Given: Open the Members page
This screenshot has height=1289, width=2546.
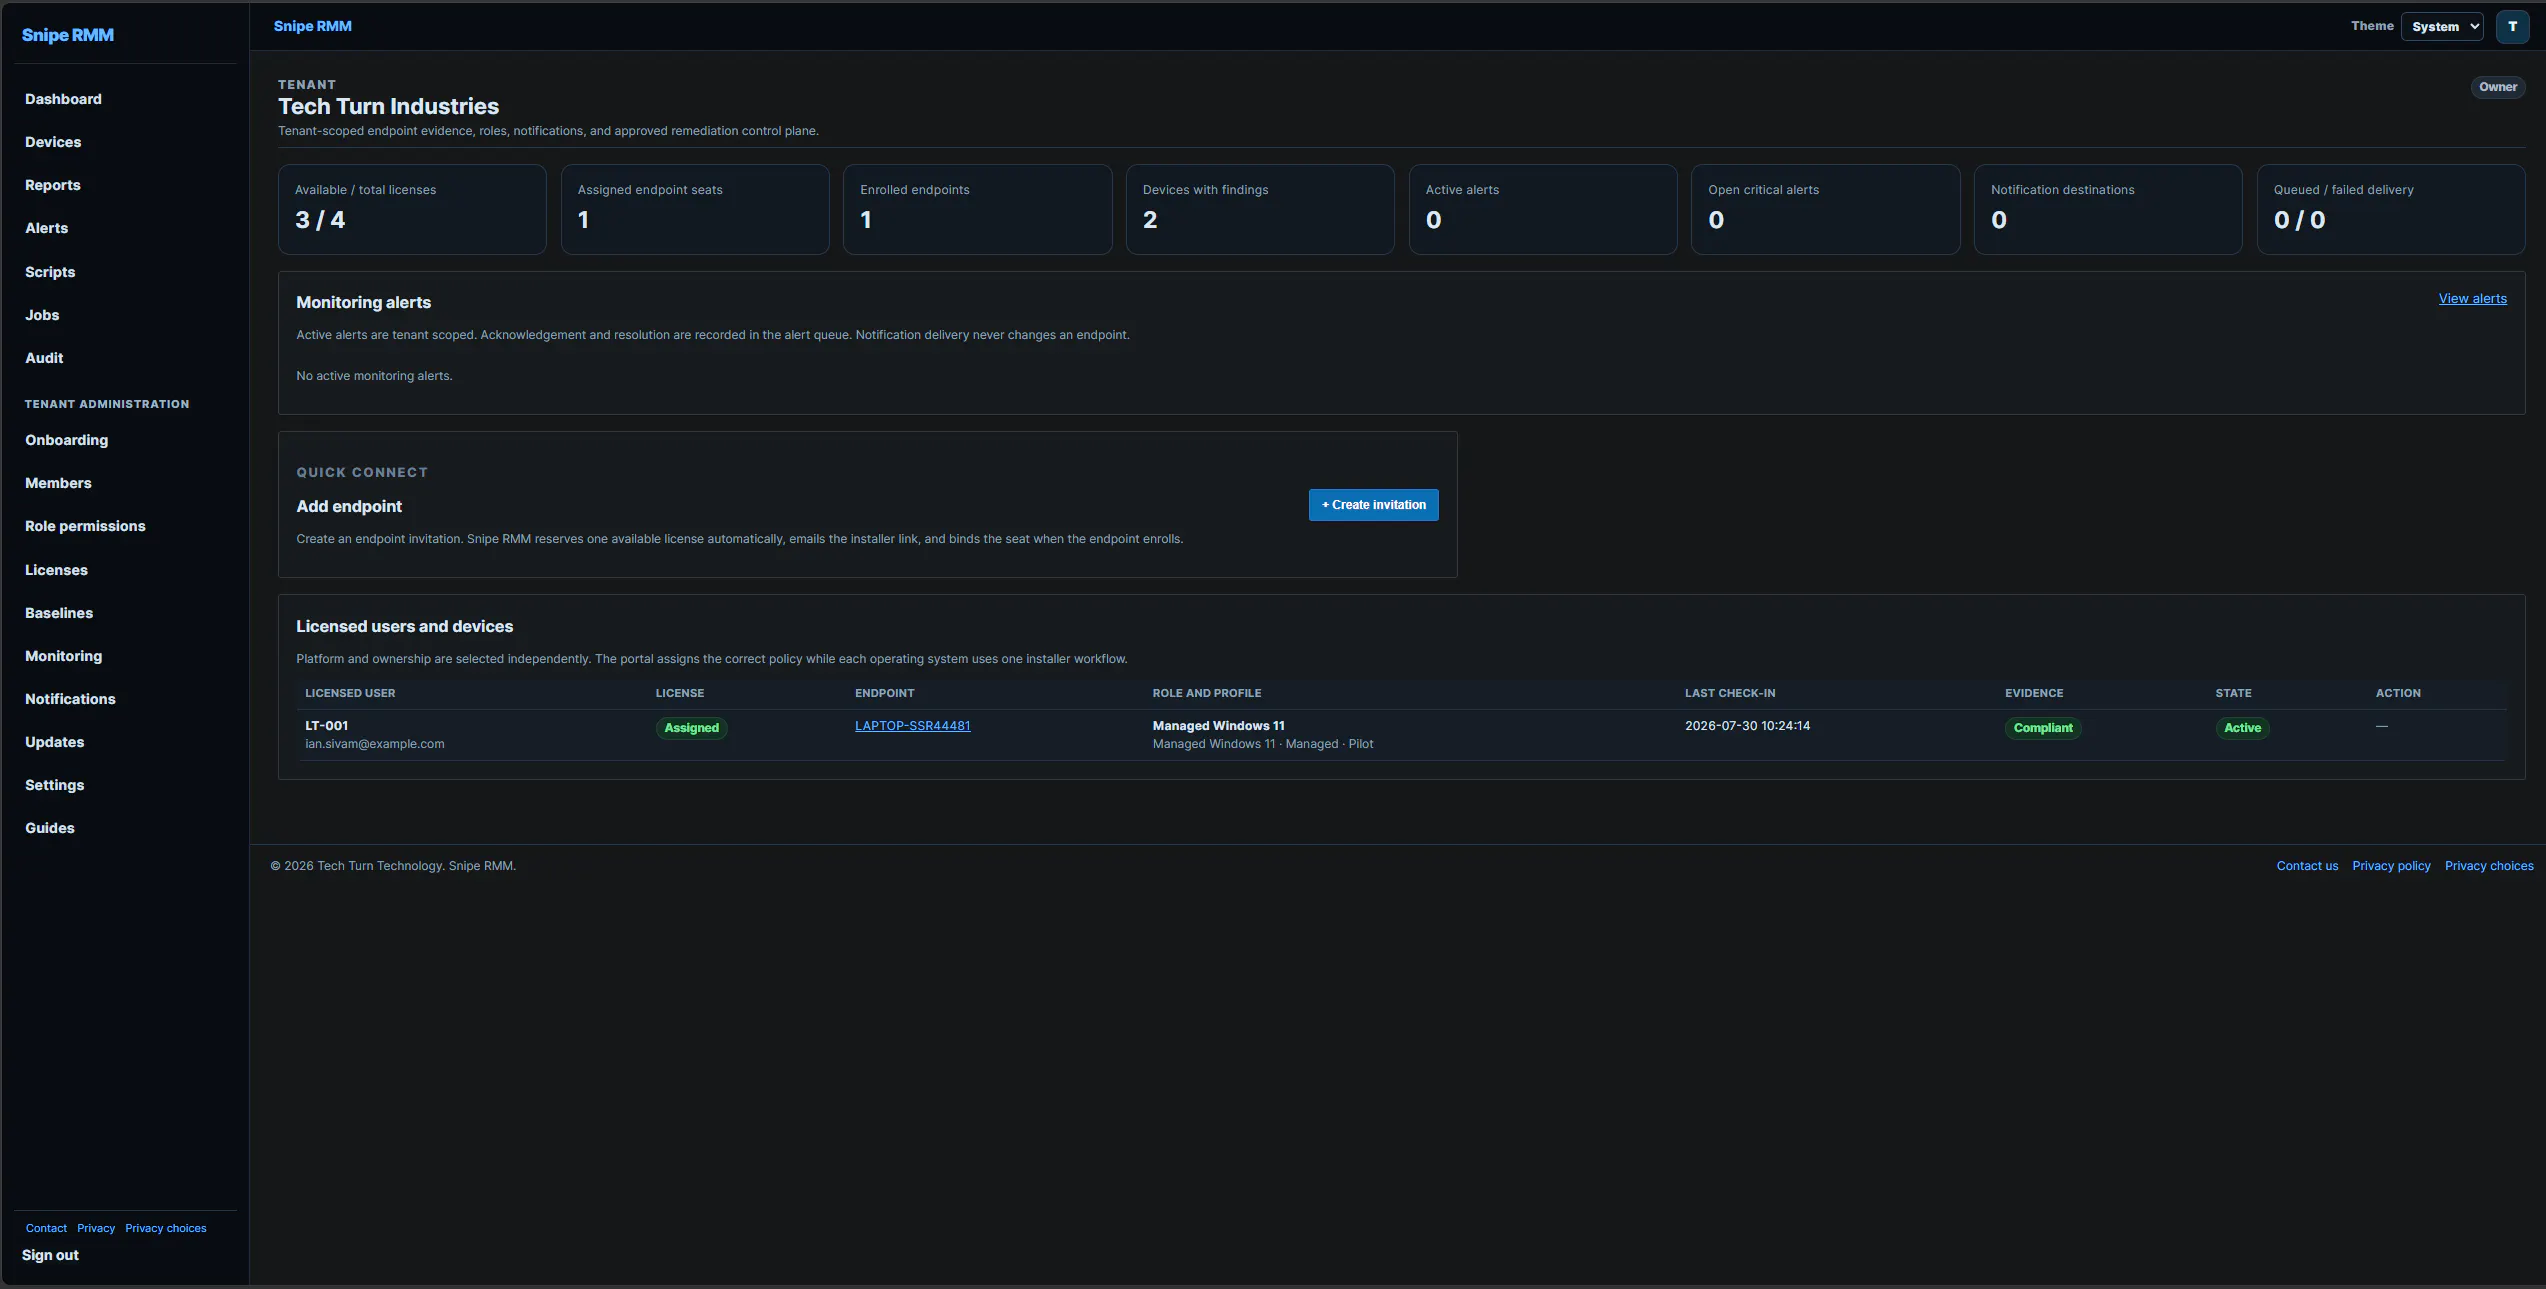Looking at the screenshot, I should tap(58, 483).
